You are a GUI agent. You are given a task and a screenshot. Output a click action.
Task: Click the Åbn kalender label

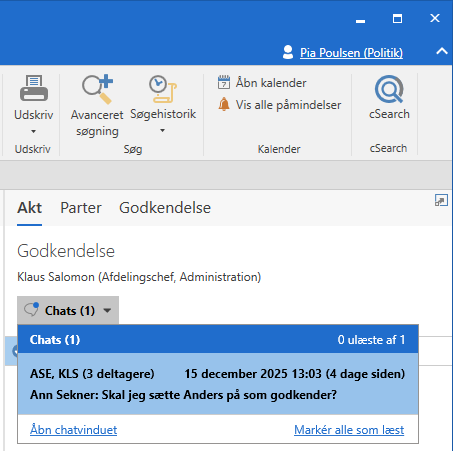point(271,83)
